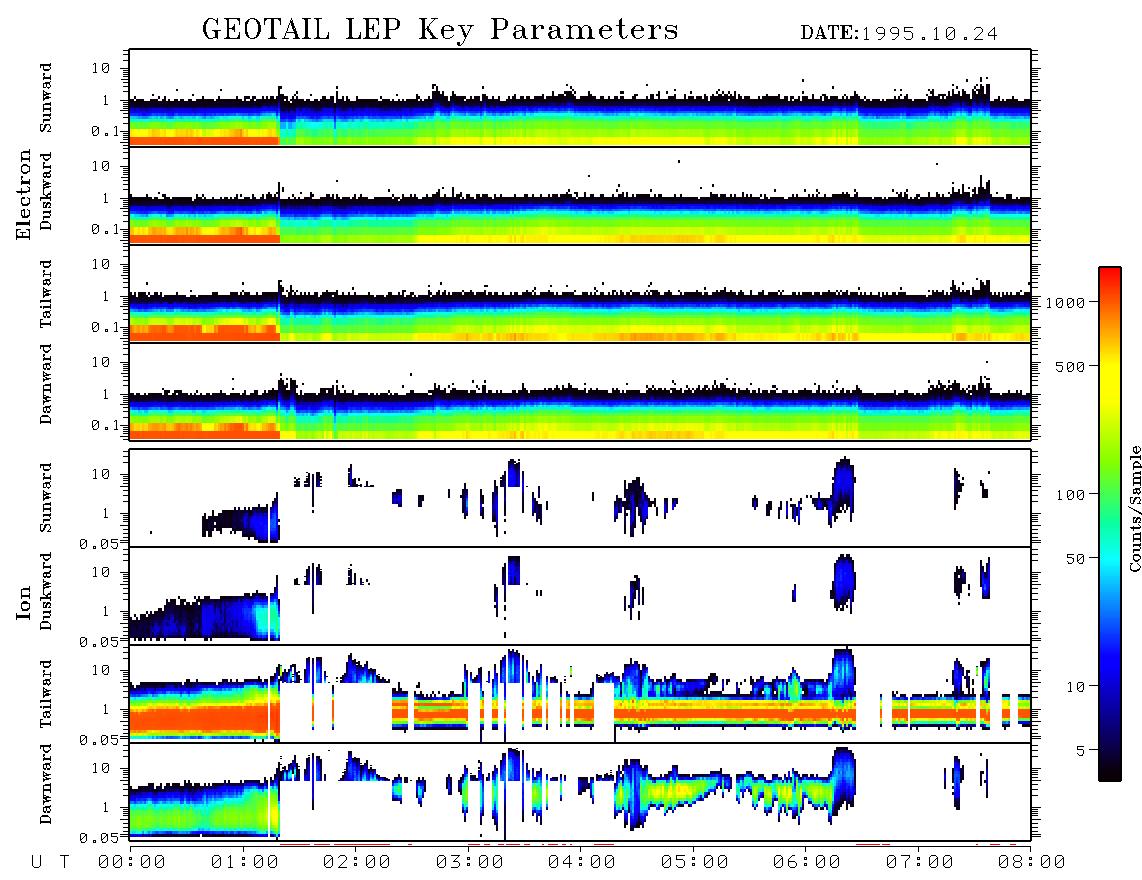This screenshot has width=1142, height=880.
Task: Select the Ion Tailward axis label
Action: (x=46, y=694)
